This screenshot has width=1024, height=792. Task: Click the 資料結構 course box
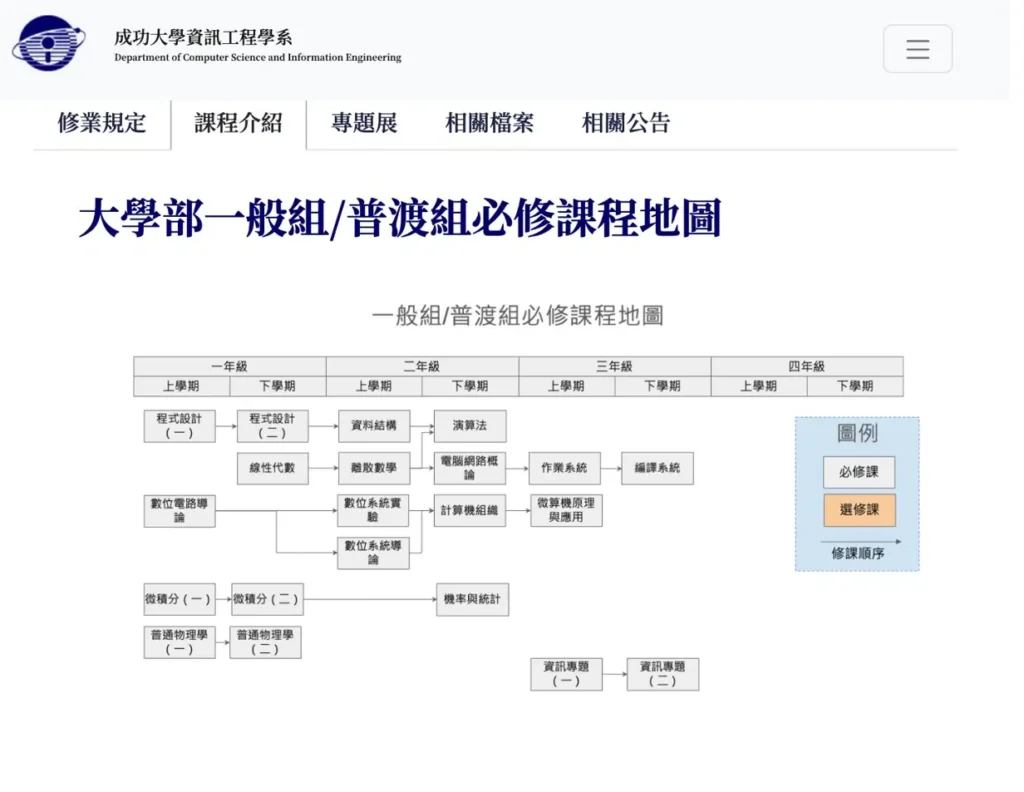point(374,426)
